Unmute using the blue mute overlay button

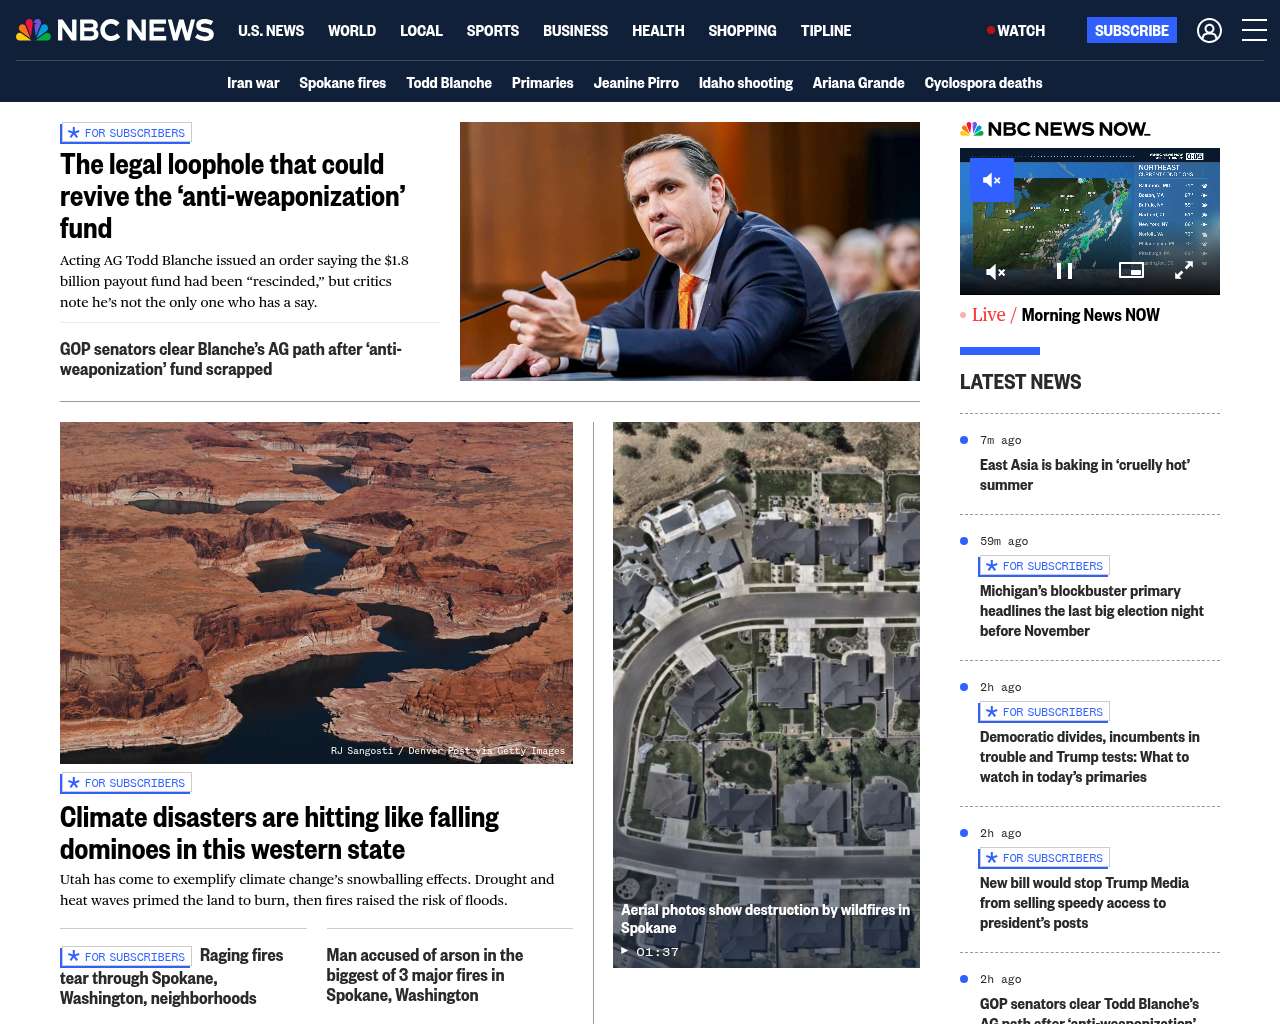992,180
